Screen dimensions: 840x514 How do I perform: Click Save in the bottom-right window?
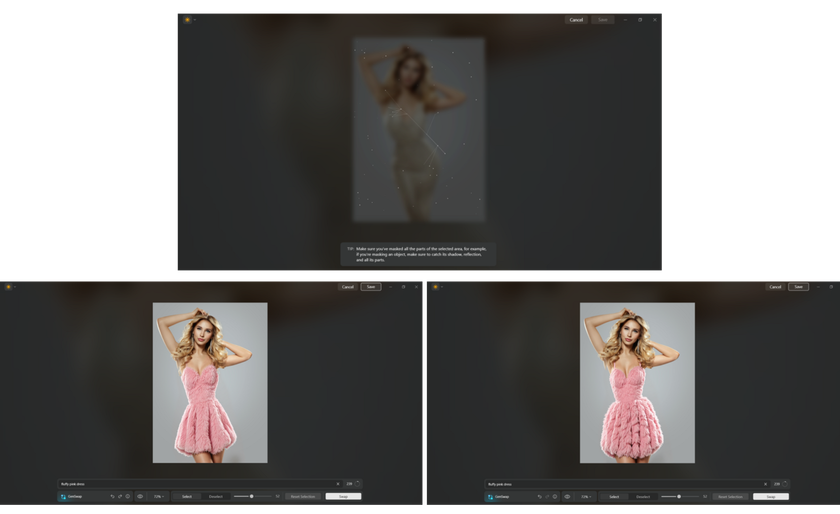(x=798, y=287)
